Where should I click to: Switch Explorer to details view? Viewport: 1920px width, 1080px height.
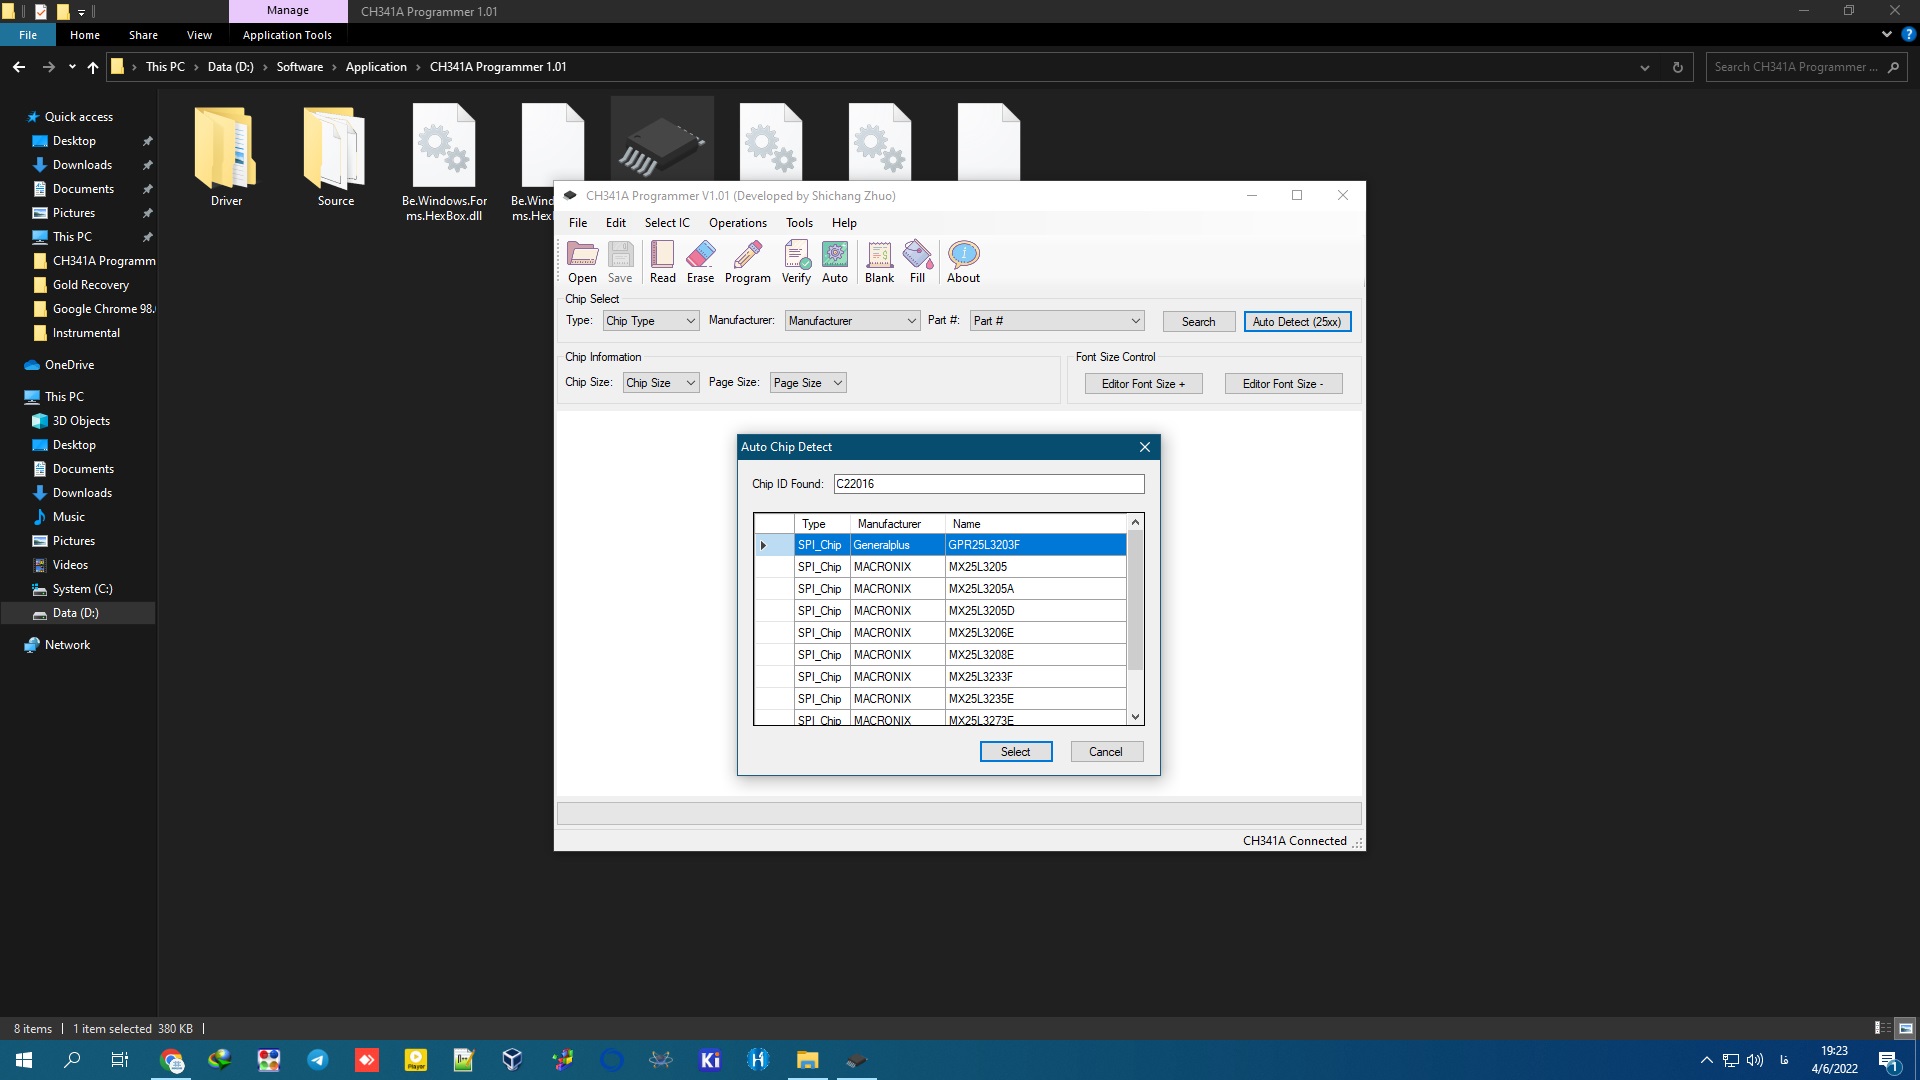[1883, 1028]
